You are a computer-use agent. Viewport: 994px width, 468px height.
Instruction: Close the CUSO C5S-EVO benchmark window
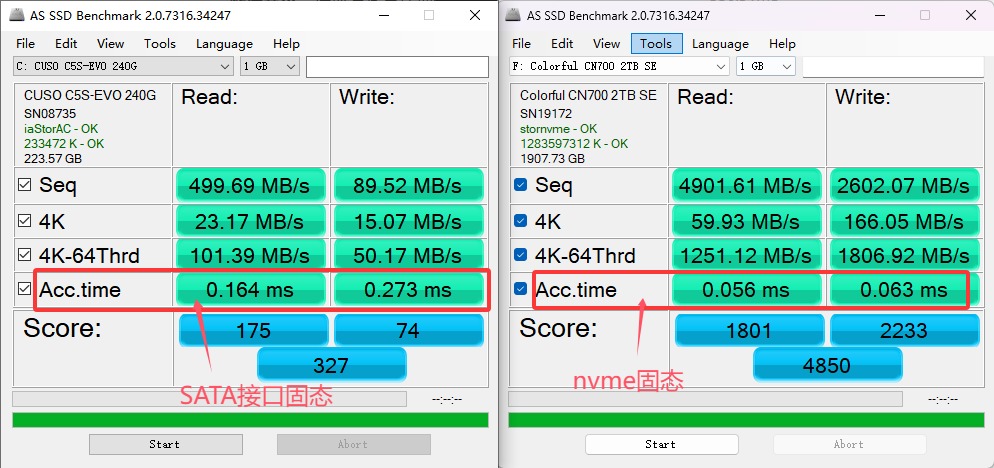(x=474, y=15)
